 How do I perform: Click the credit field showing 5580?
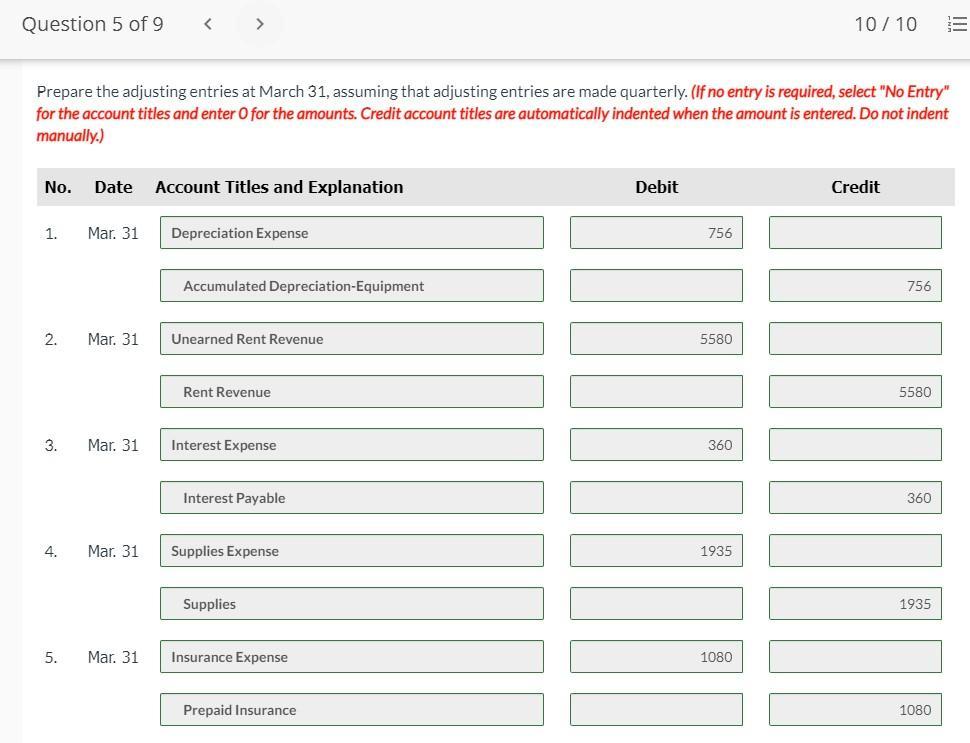[x=855, y=392]
